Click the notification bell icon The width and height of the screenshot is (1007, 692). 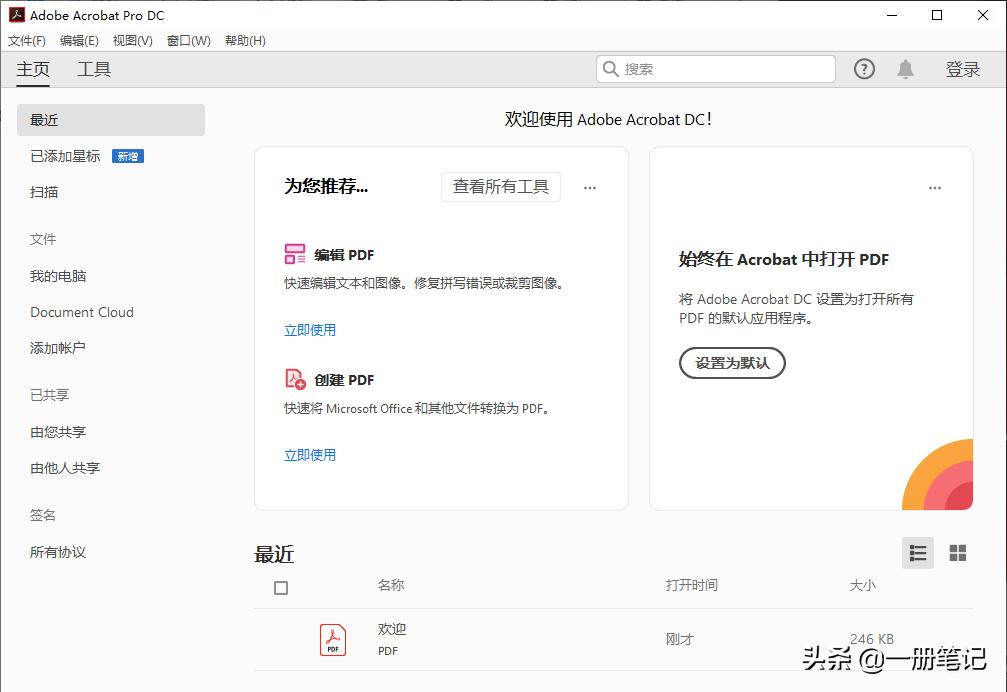point(905,68)
